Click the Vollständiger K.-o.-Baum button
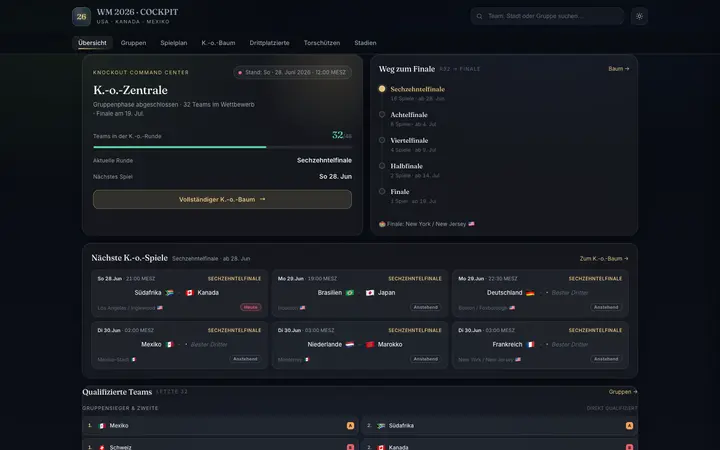The image size is (720, 450). point(222,199)
